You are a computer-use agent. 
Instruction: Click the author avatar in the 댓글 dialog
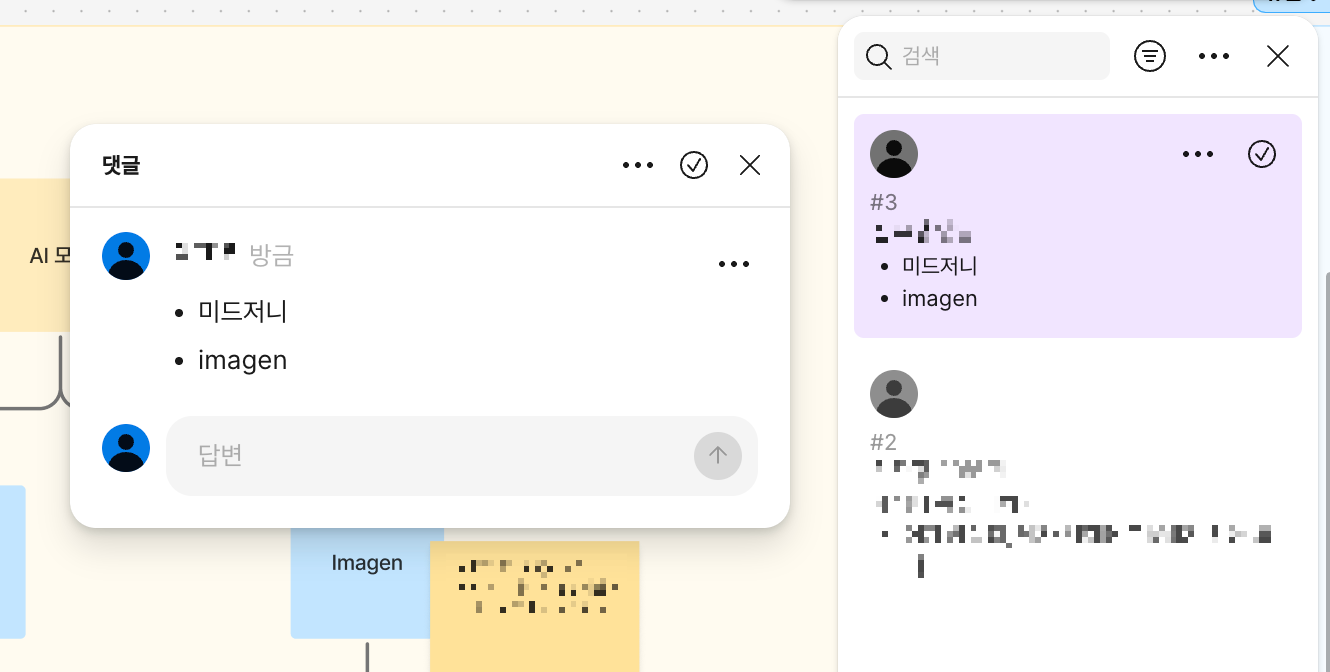point(126,256)
